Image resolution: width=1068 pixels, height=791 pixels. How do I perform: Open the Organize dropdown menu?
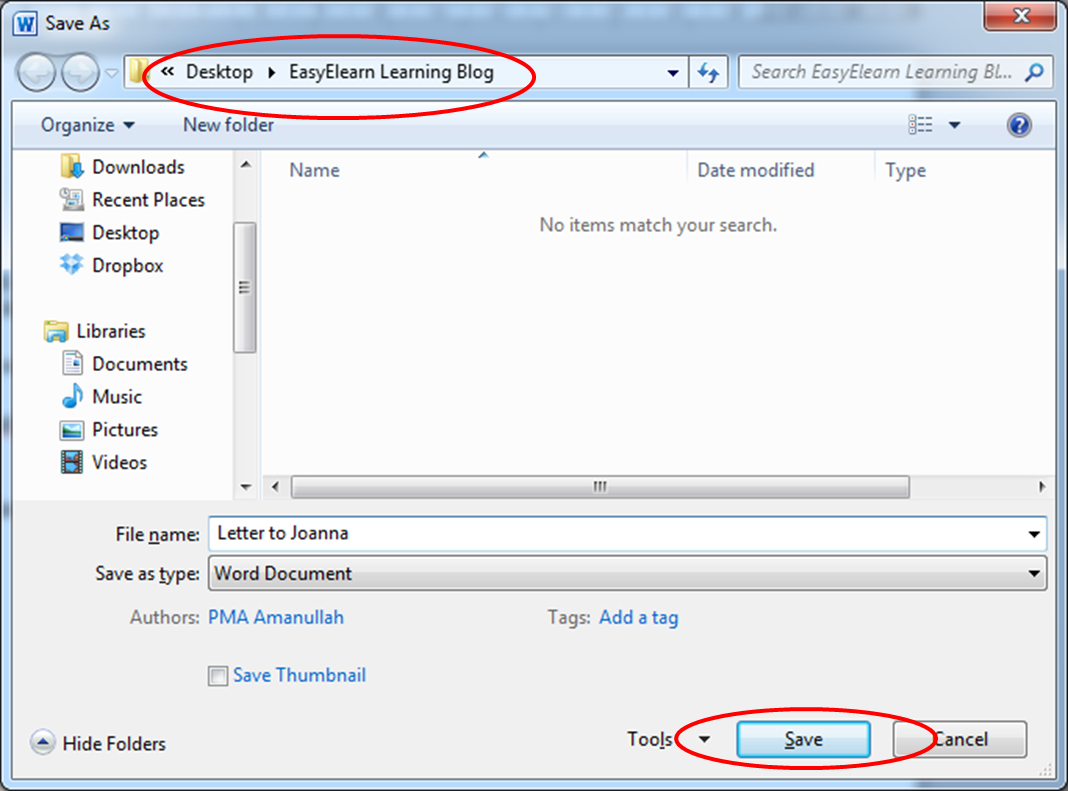(x=84, y=124)
